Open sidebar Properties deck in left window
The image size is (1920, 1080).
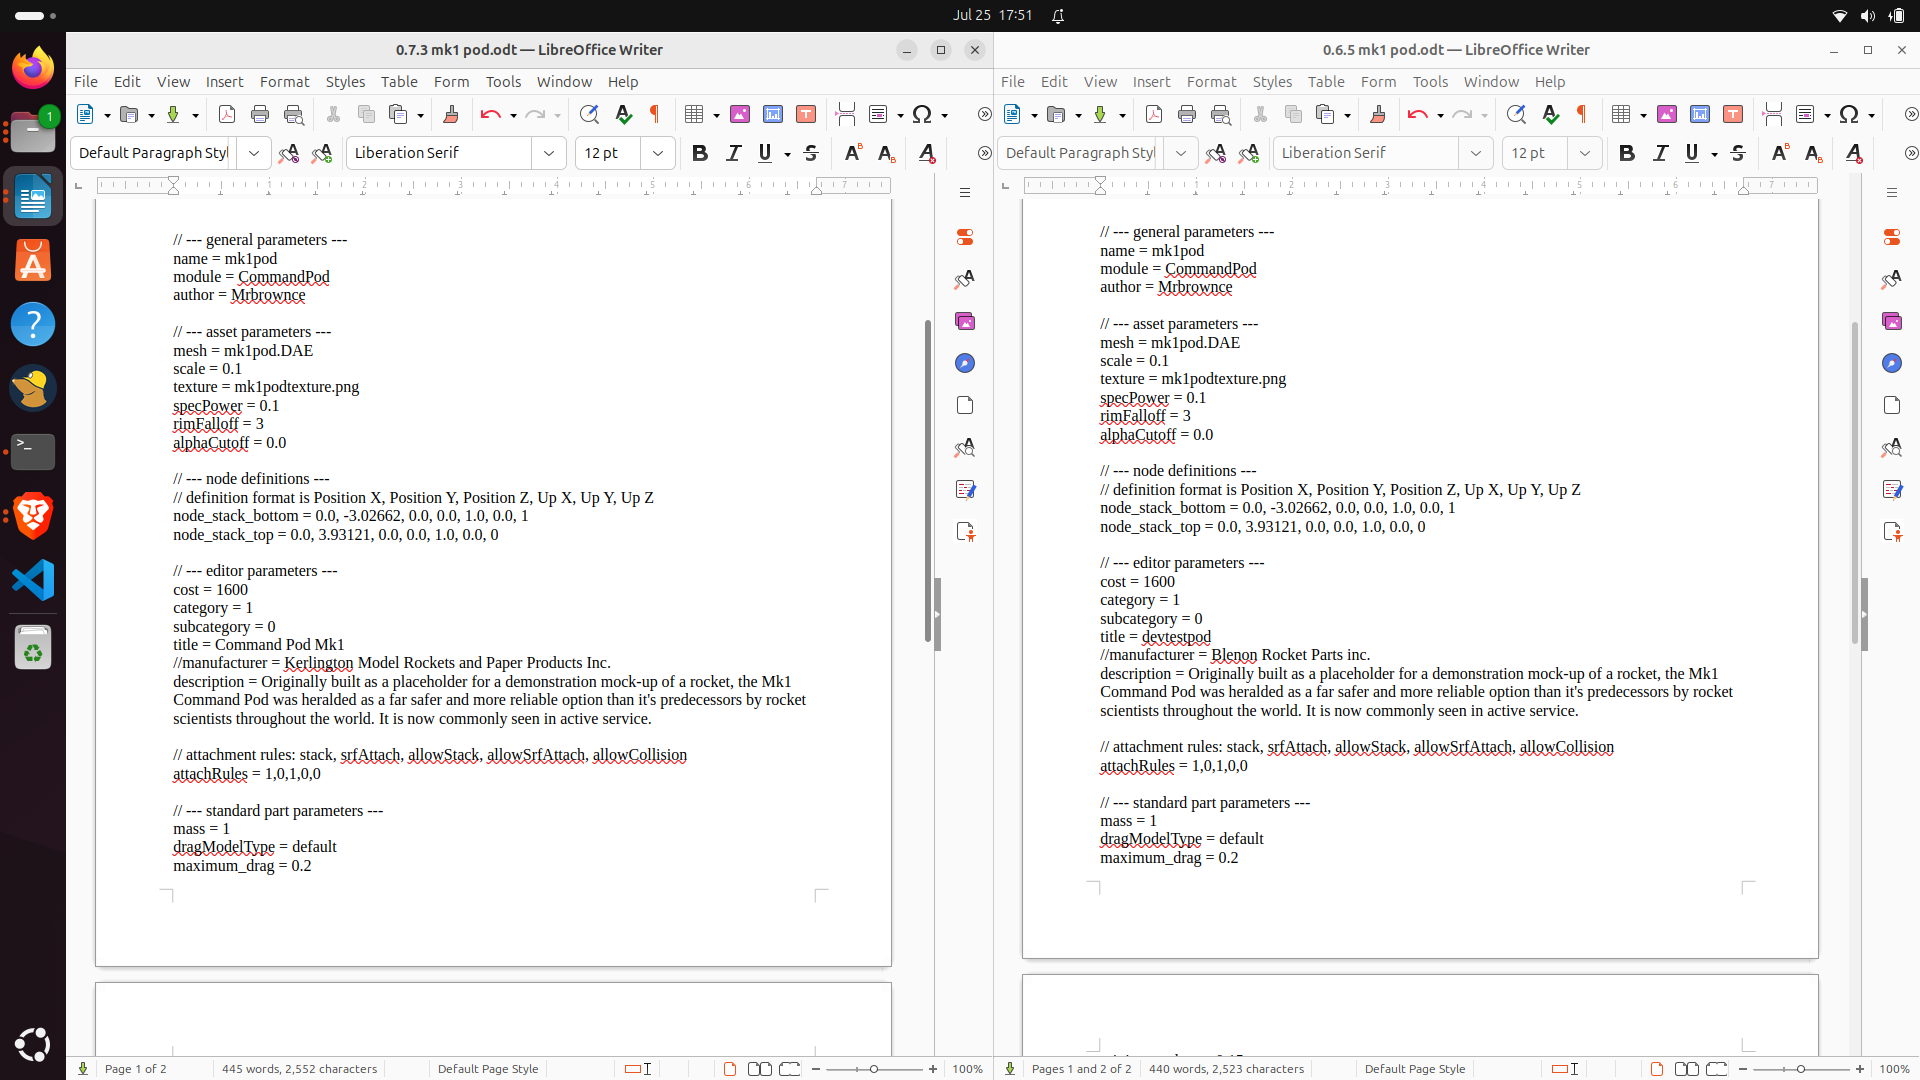click(x=965, y=237)
